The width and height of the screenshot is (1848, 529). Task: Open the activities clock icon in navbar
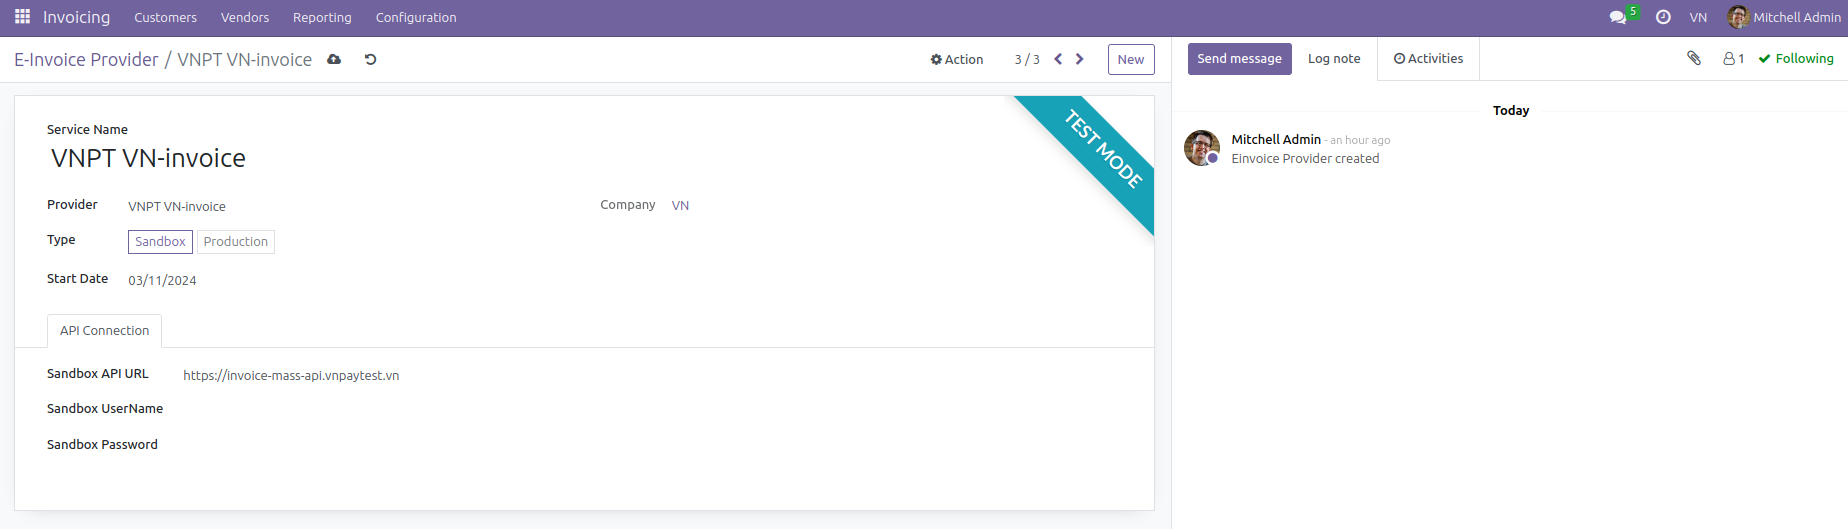[1663, 17]
